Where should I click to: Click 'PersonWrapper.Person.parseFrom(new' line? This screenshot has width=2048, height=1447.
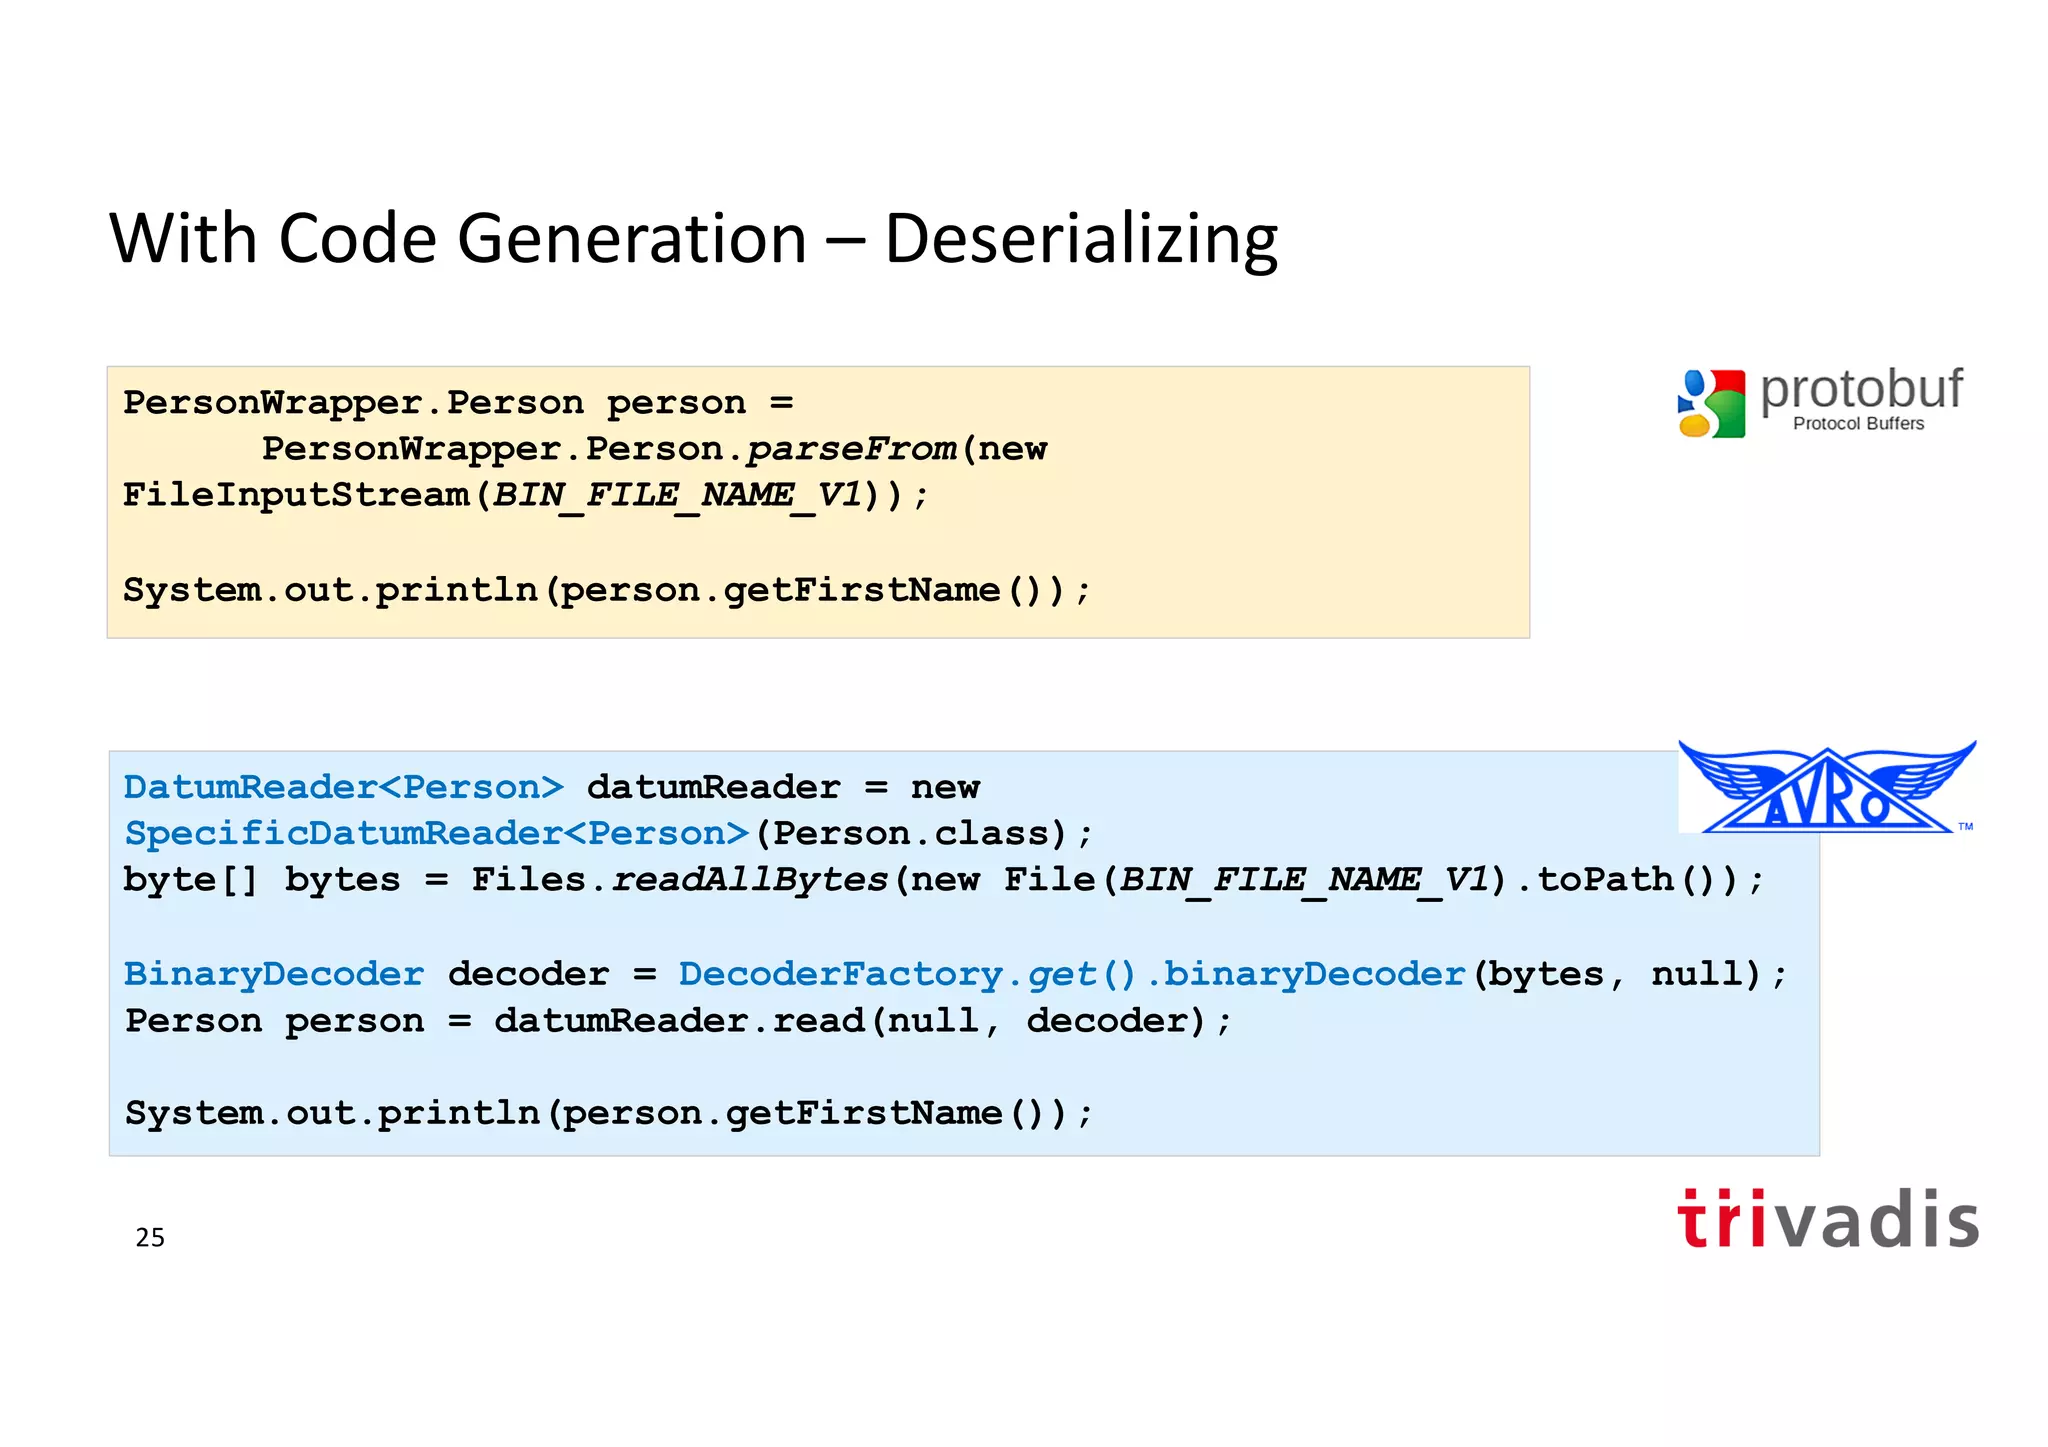[x=654, y=449]
